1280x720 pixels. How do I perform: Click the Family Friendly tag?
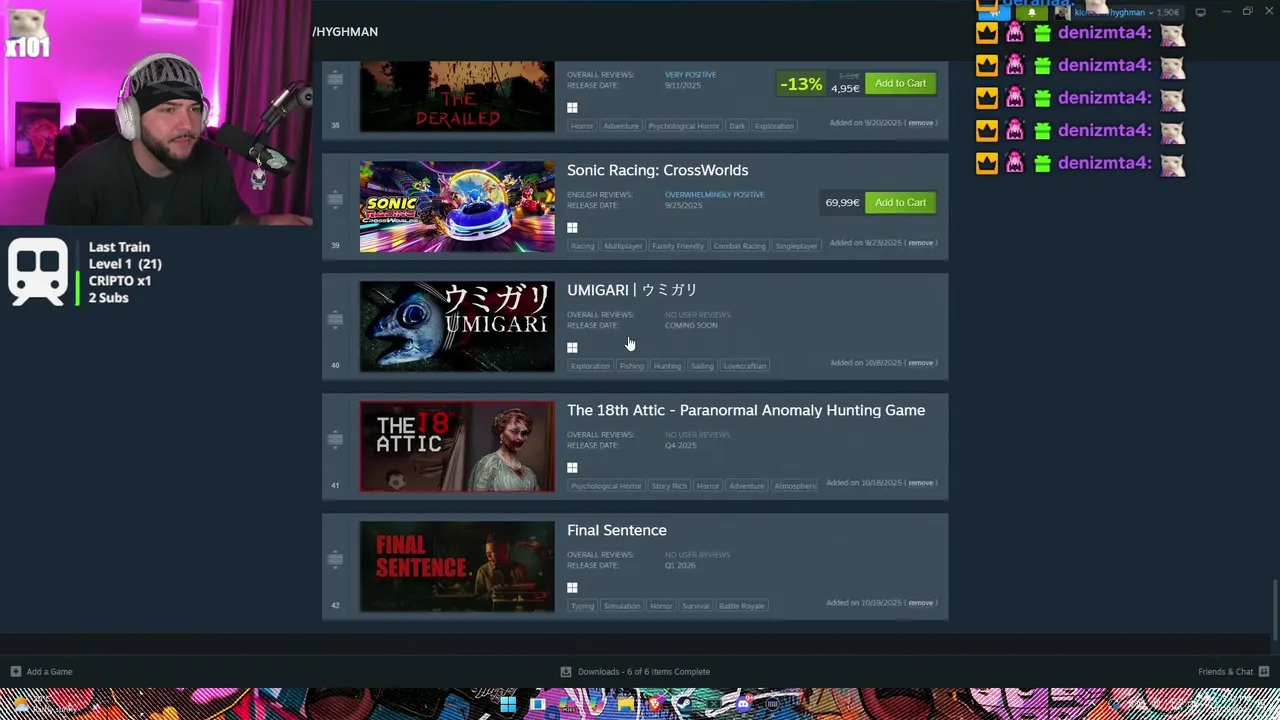coord(678,246)
